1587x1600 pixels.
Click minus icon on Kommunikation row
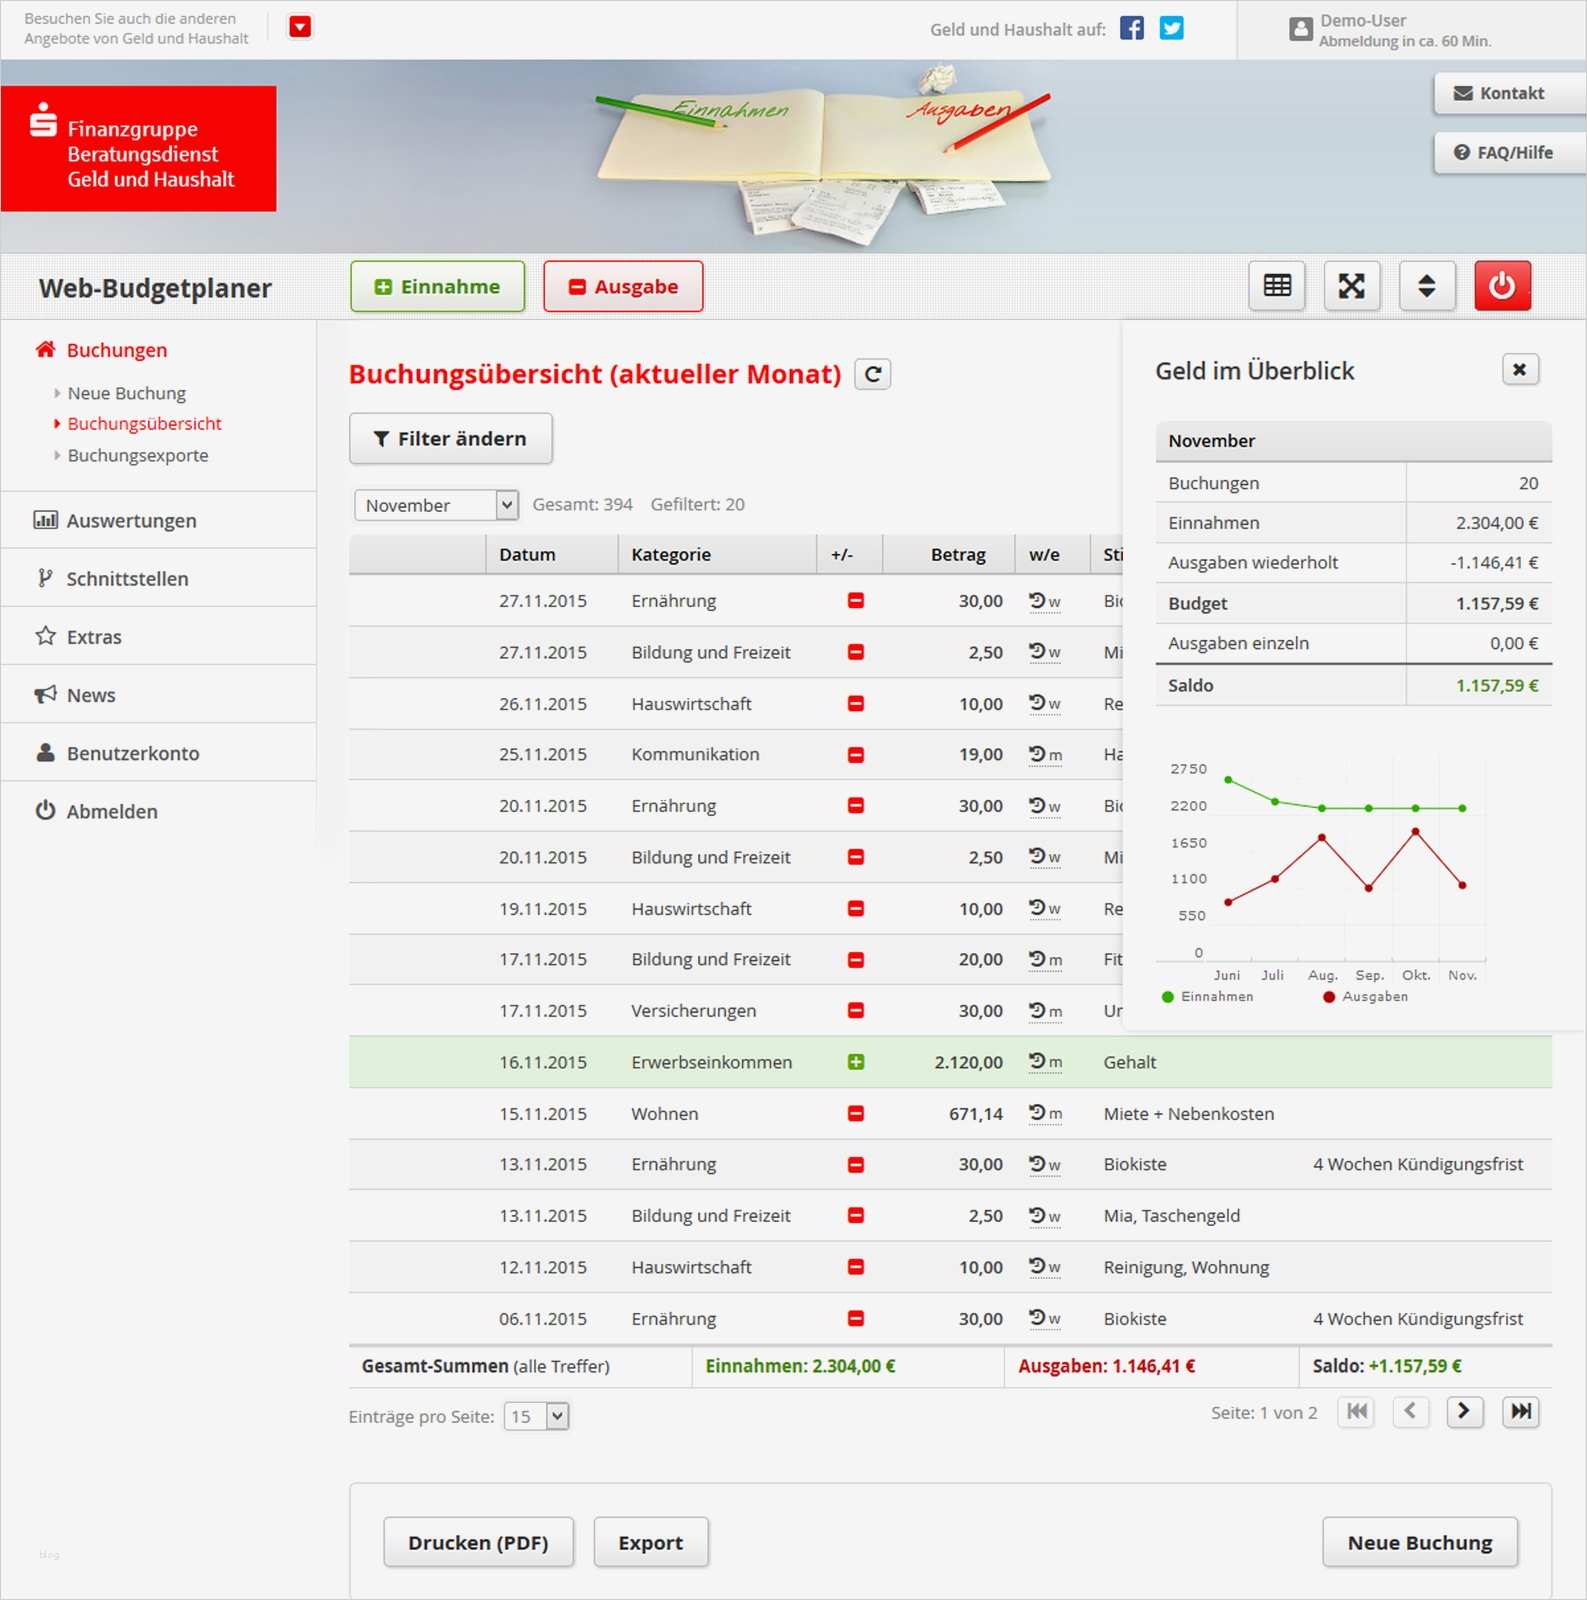856,755
